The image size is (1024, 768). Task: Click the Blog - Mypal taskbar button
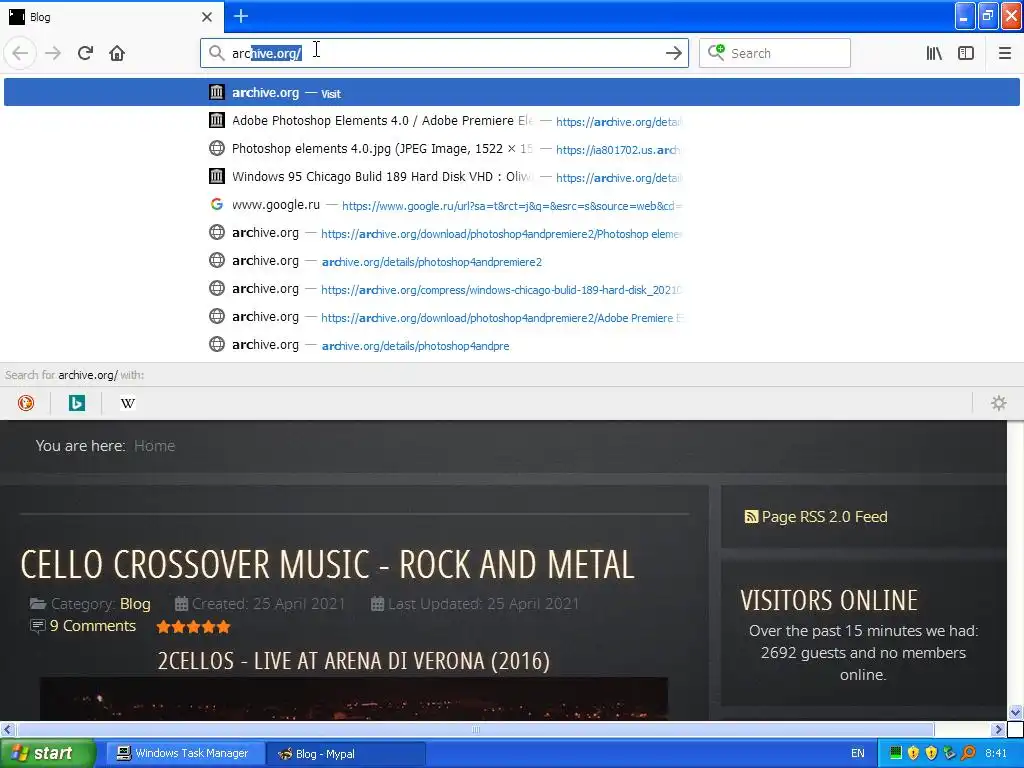coord(346,753)
